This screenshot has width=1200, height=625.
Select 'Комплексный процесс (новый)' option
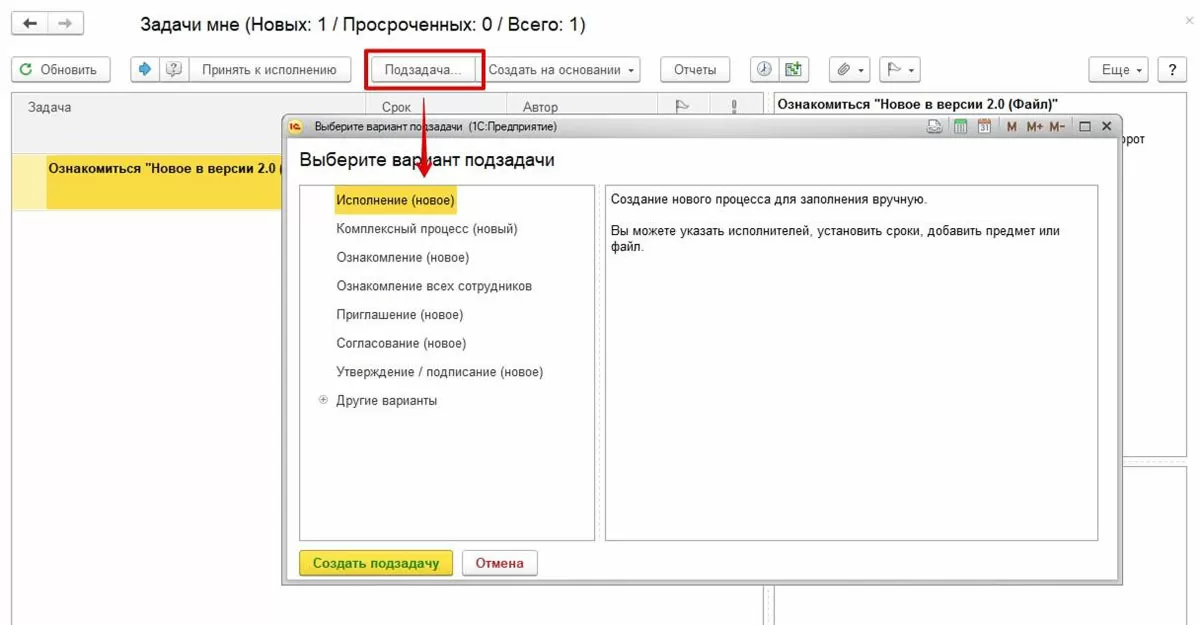tap(427, 229)
